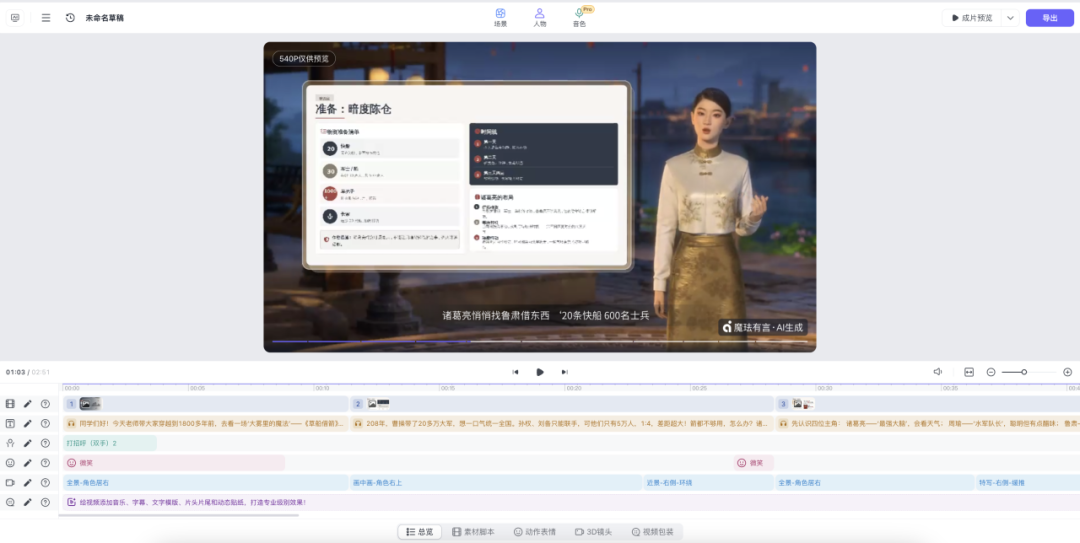The height and width of the screenshot is (543, 1080).
Task: Select scene clip 3 on material track
Action: (x=927, y=404)
